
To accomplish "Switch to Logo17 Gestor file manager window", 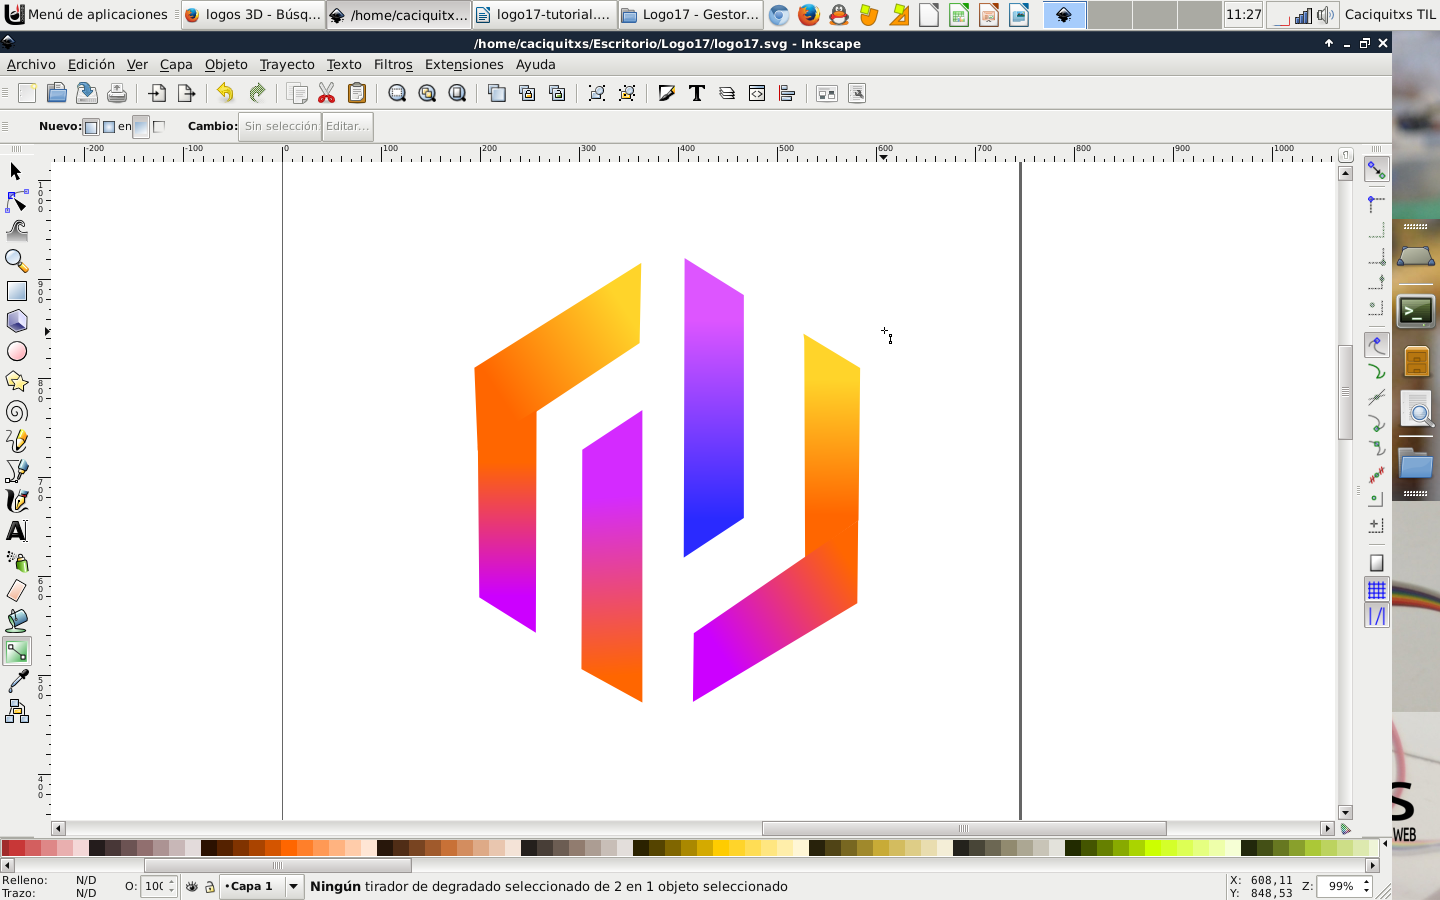I will (x=690, y=14).
